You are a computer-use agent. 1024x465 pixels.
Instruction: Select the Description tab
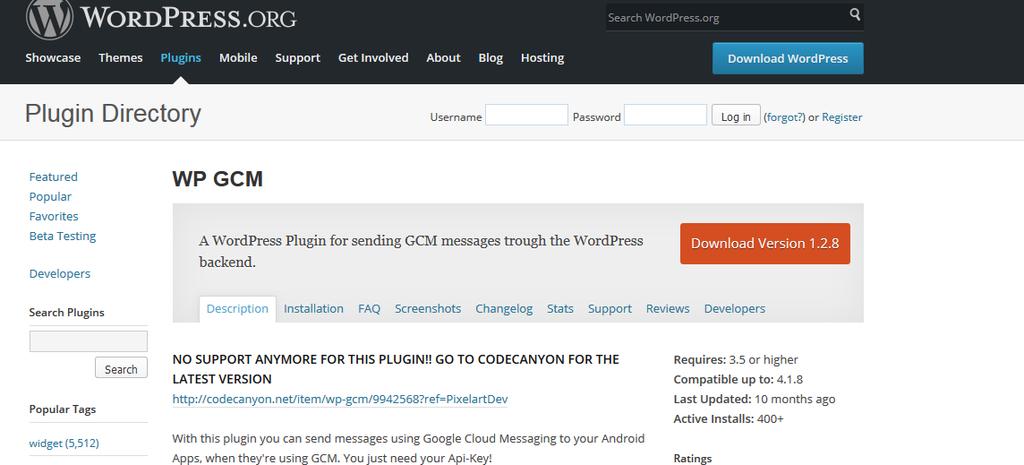(x=238, y=309)
